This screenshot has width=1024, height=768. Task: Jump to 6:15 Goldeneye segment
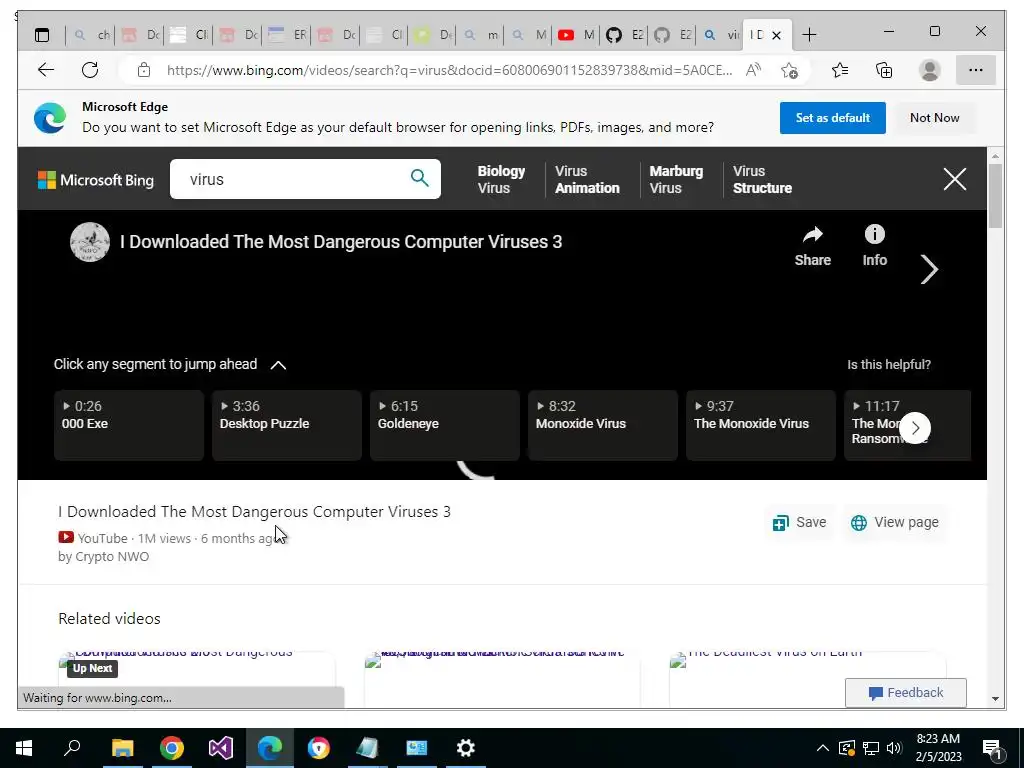tap(445, 425)
